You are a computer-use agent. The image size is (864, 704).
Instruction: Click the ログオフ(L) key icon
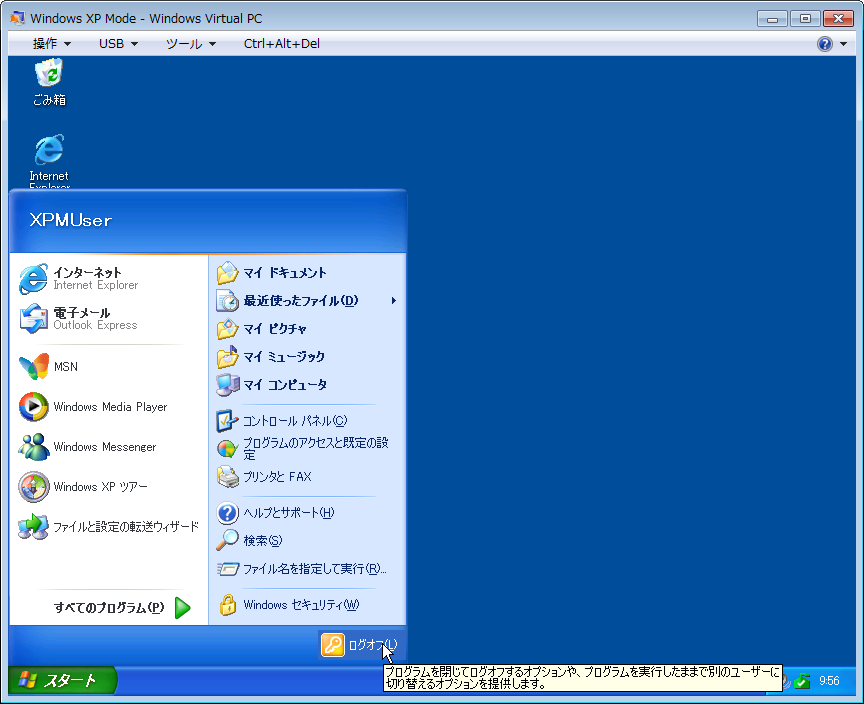[333, 645]
